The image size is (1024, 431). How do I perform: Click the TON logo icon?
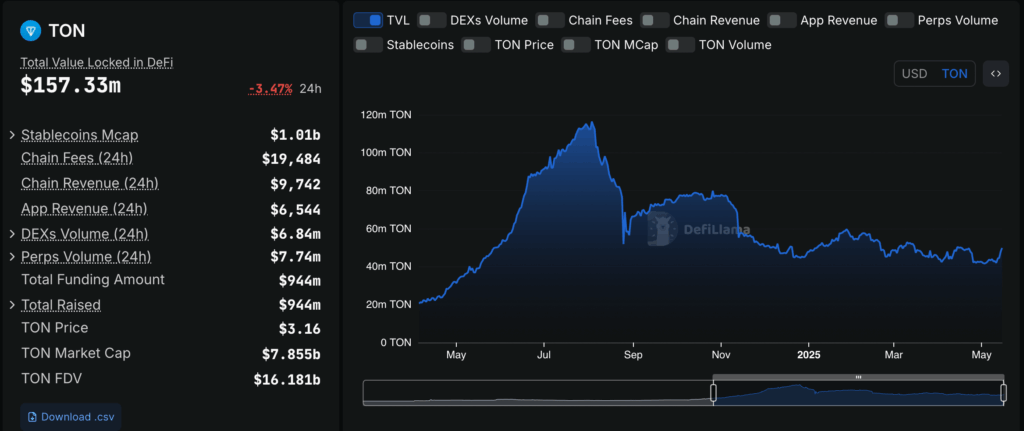pos(31,30)
